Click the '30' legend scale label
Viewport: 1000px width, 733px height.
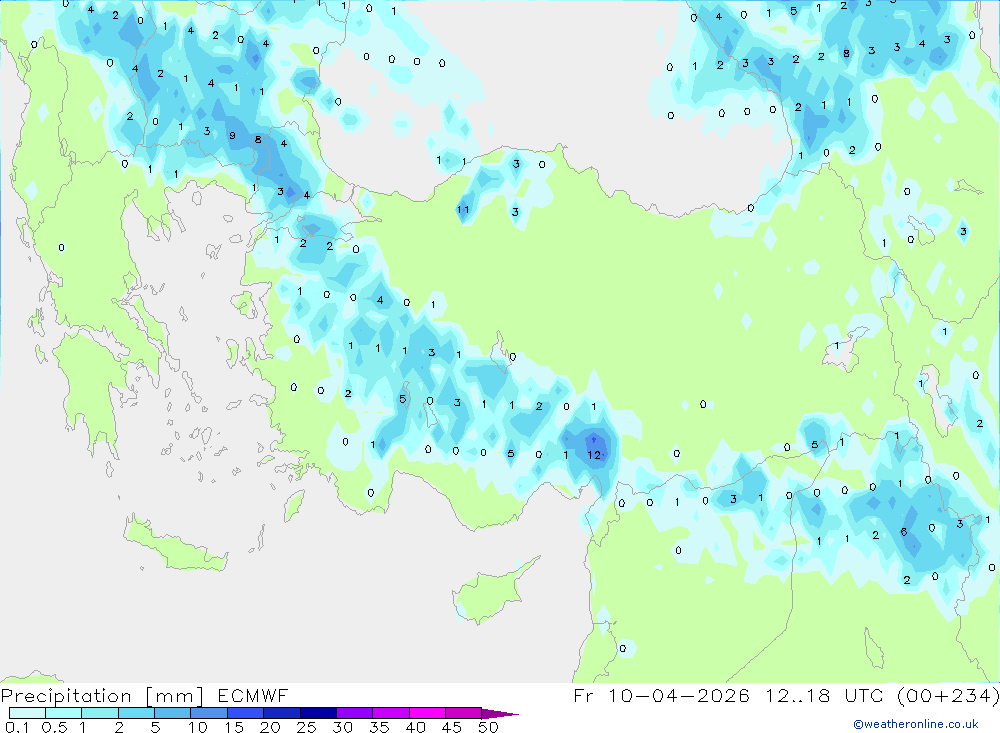[342, 727]
